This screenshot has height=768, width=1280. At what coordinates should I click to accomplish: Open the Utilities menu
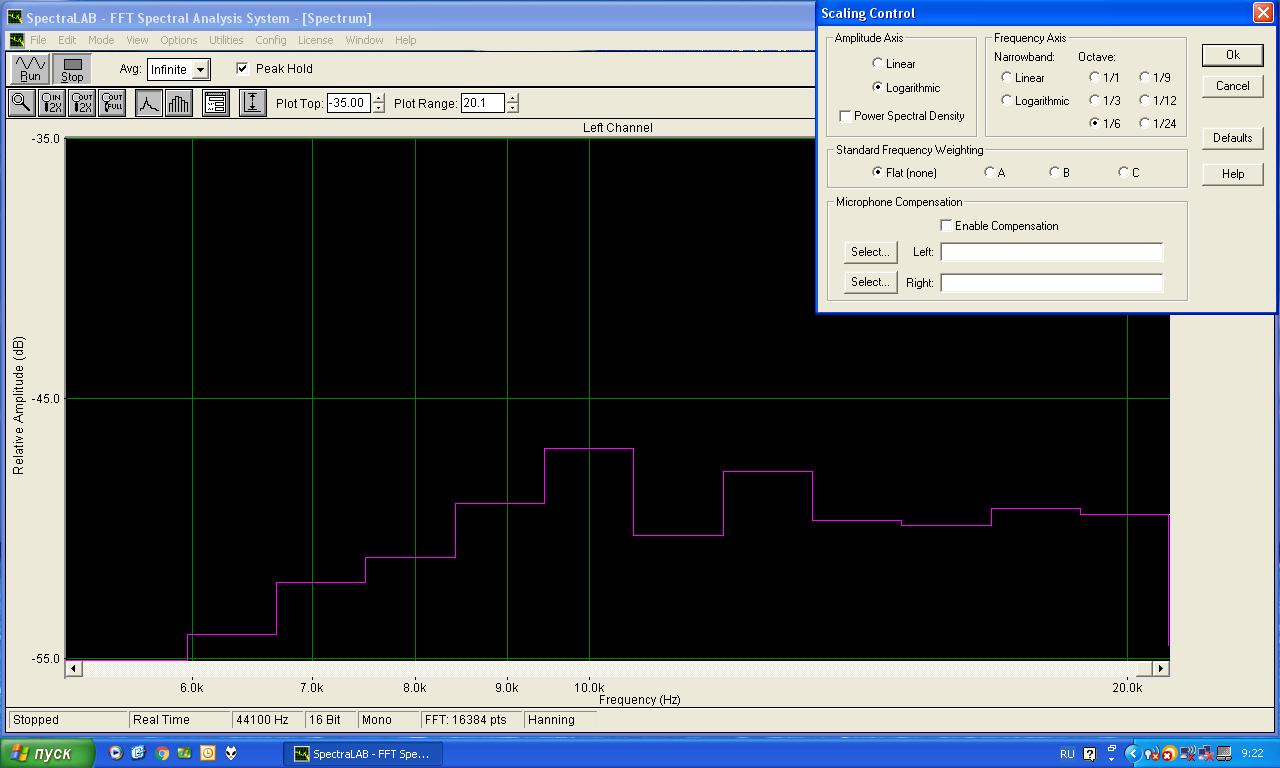(226, 40)
